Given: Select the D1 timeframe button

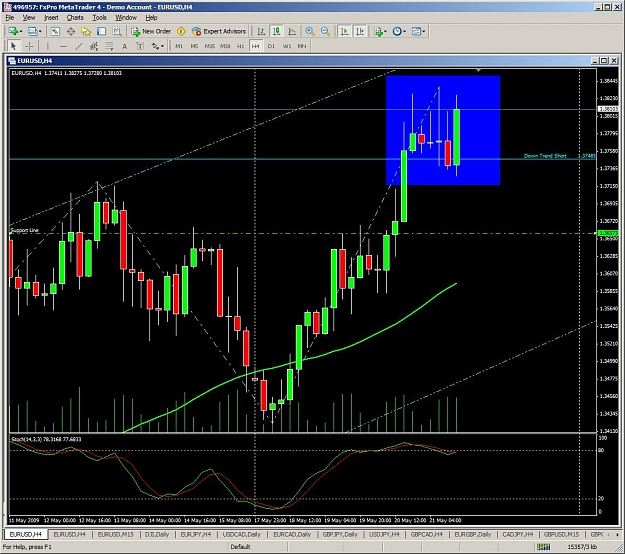Looking at the screenshot, I should (x=271, y=46).
